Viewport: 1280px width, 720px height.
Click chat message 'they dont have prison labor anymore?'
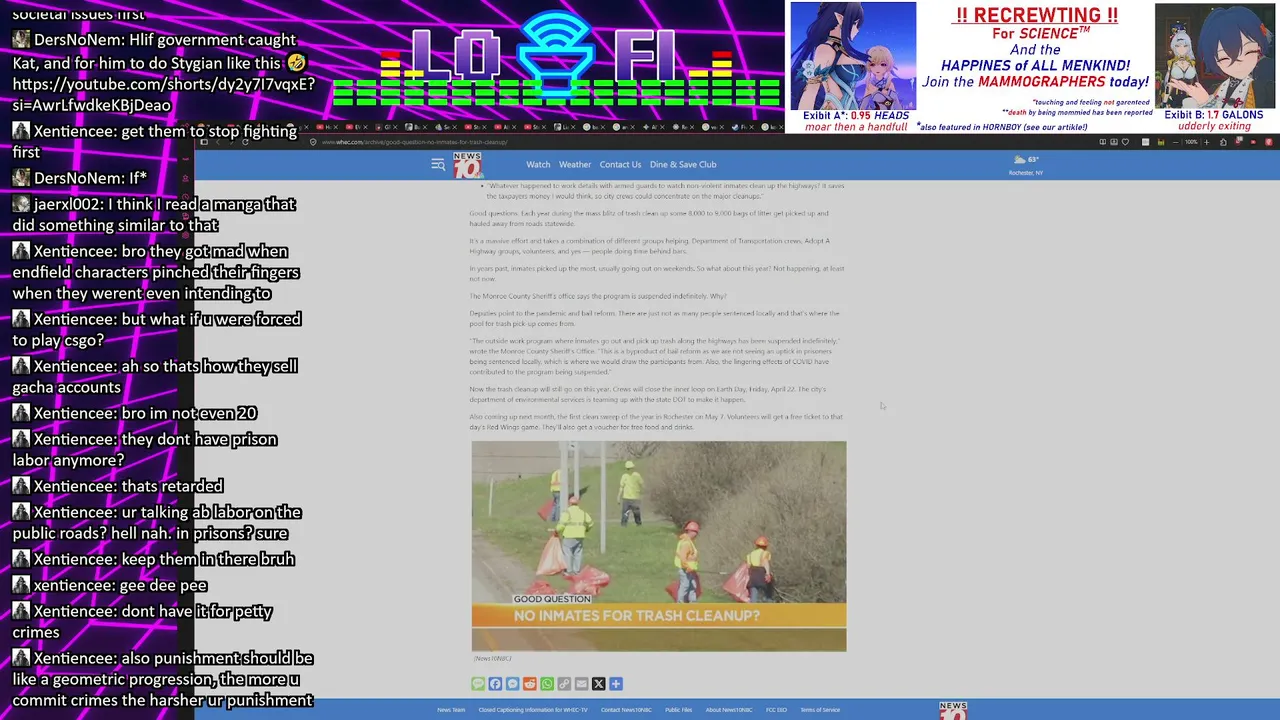click(x=145, y=450)
